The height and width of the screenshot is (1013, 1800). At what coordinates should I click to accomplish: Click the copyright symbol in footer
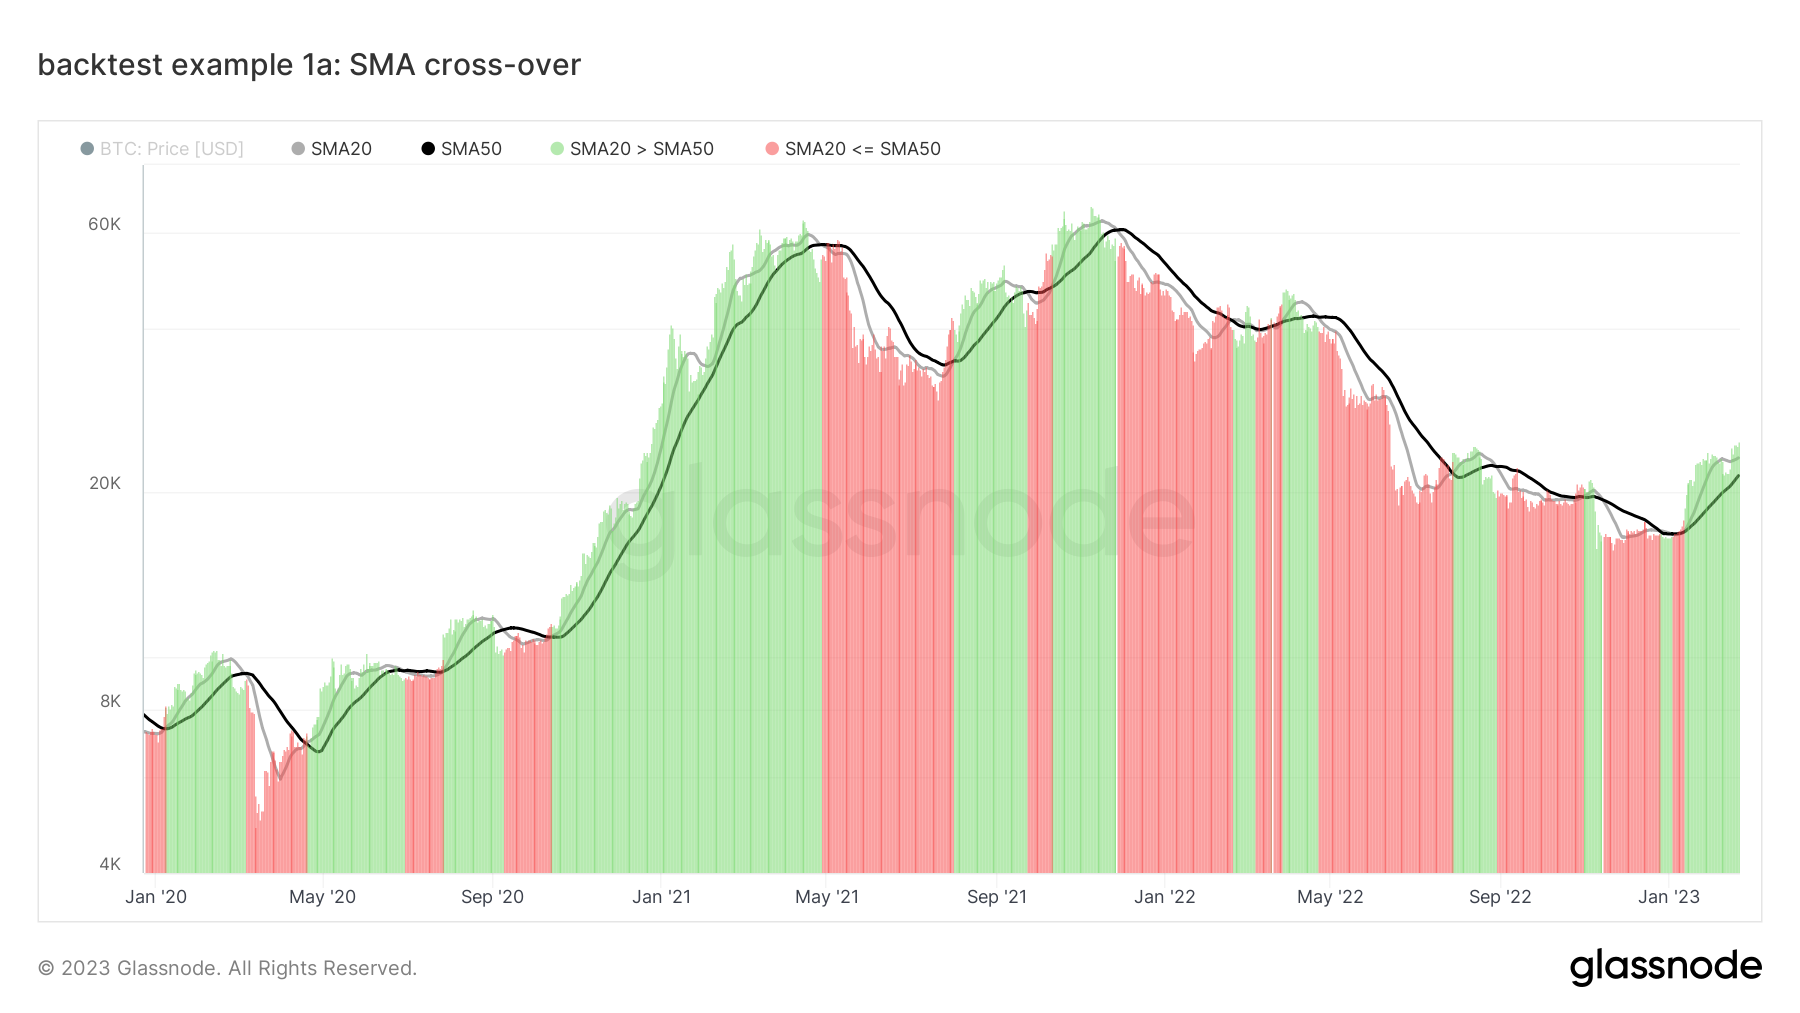pos(47,967)
